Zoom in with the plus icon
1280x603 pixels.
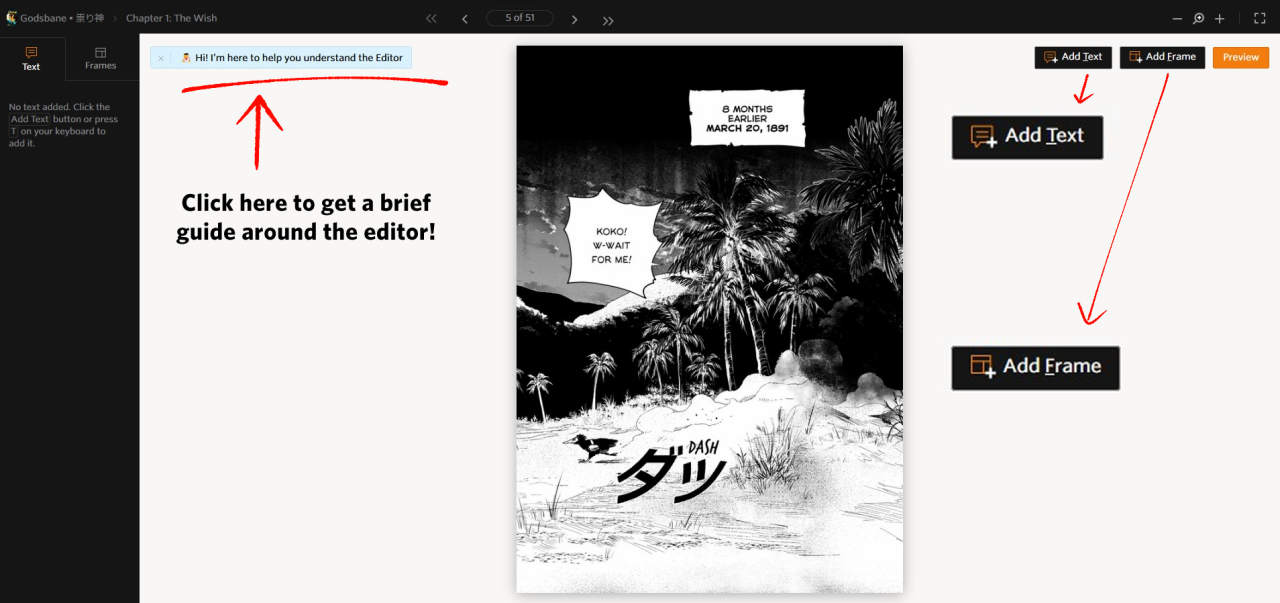click(x=1219, y=19)
